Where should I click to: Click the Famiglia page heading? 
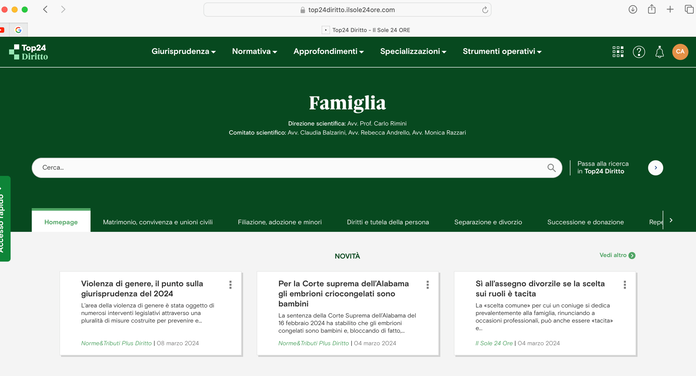(x=347, y=103)
